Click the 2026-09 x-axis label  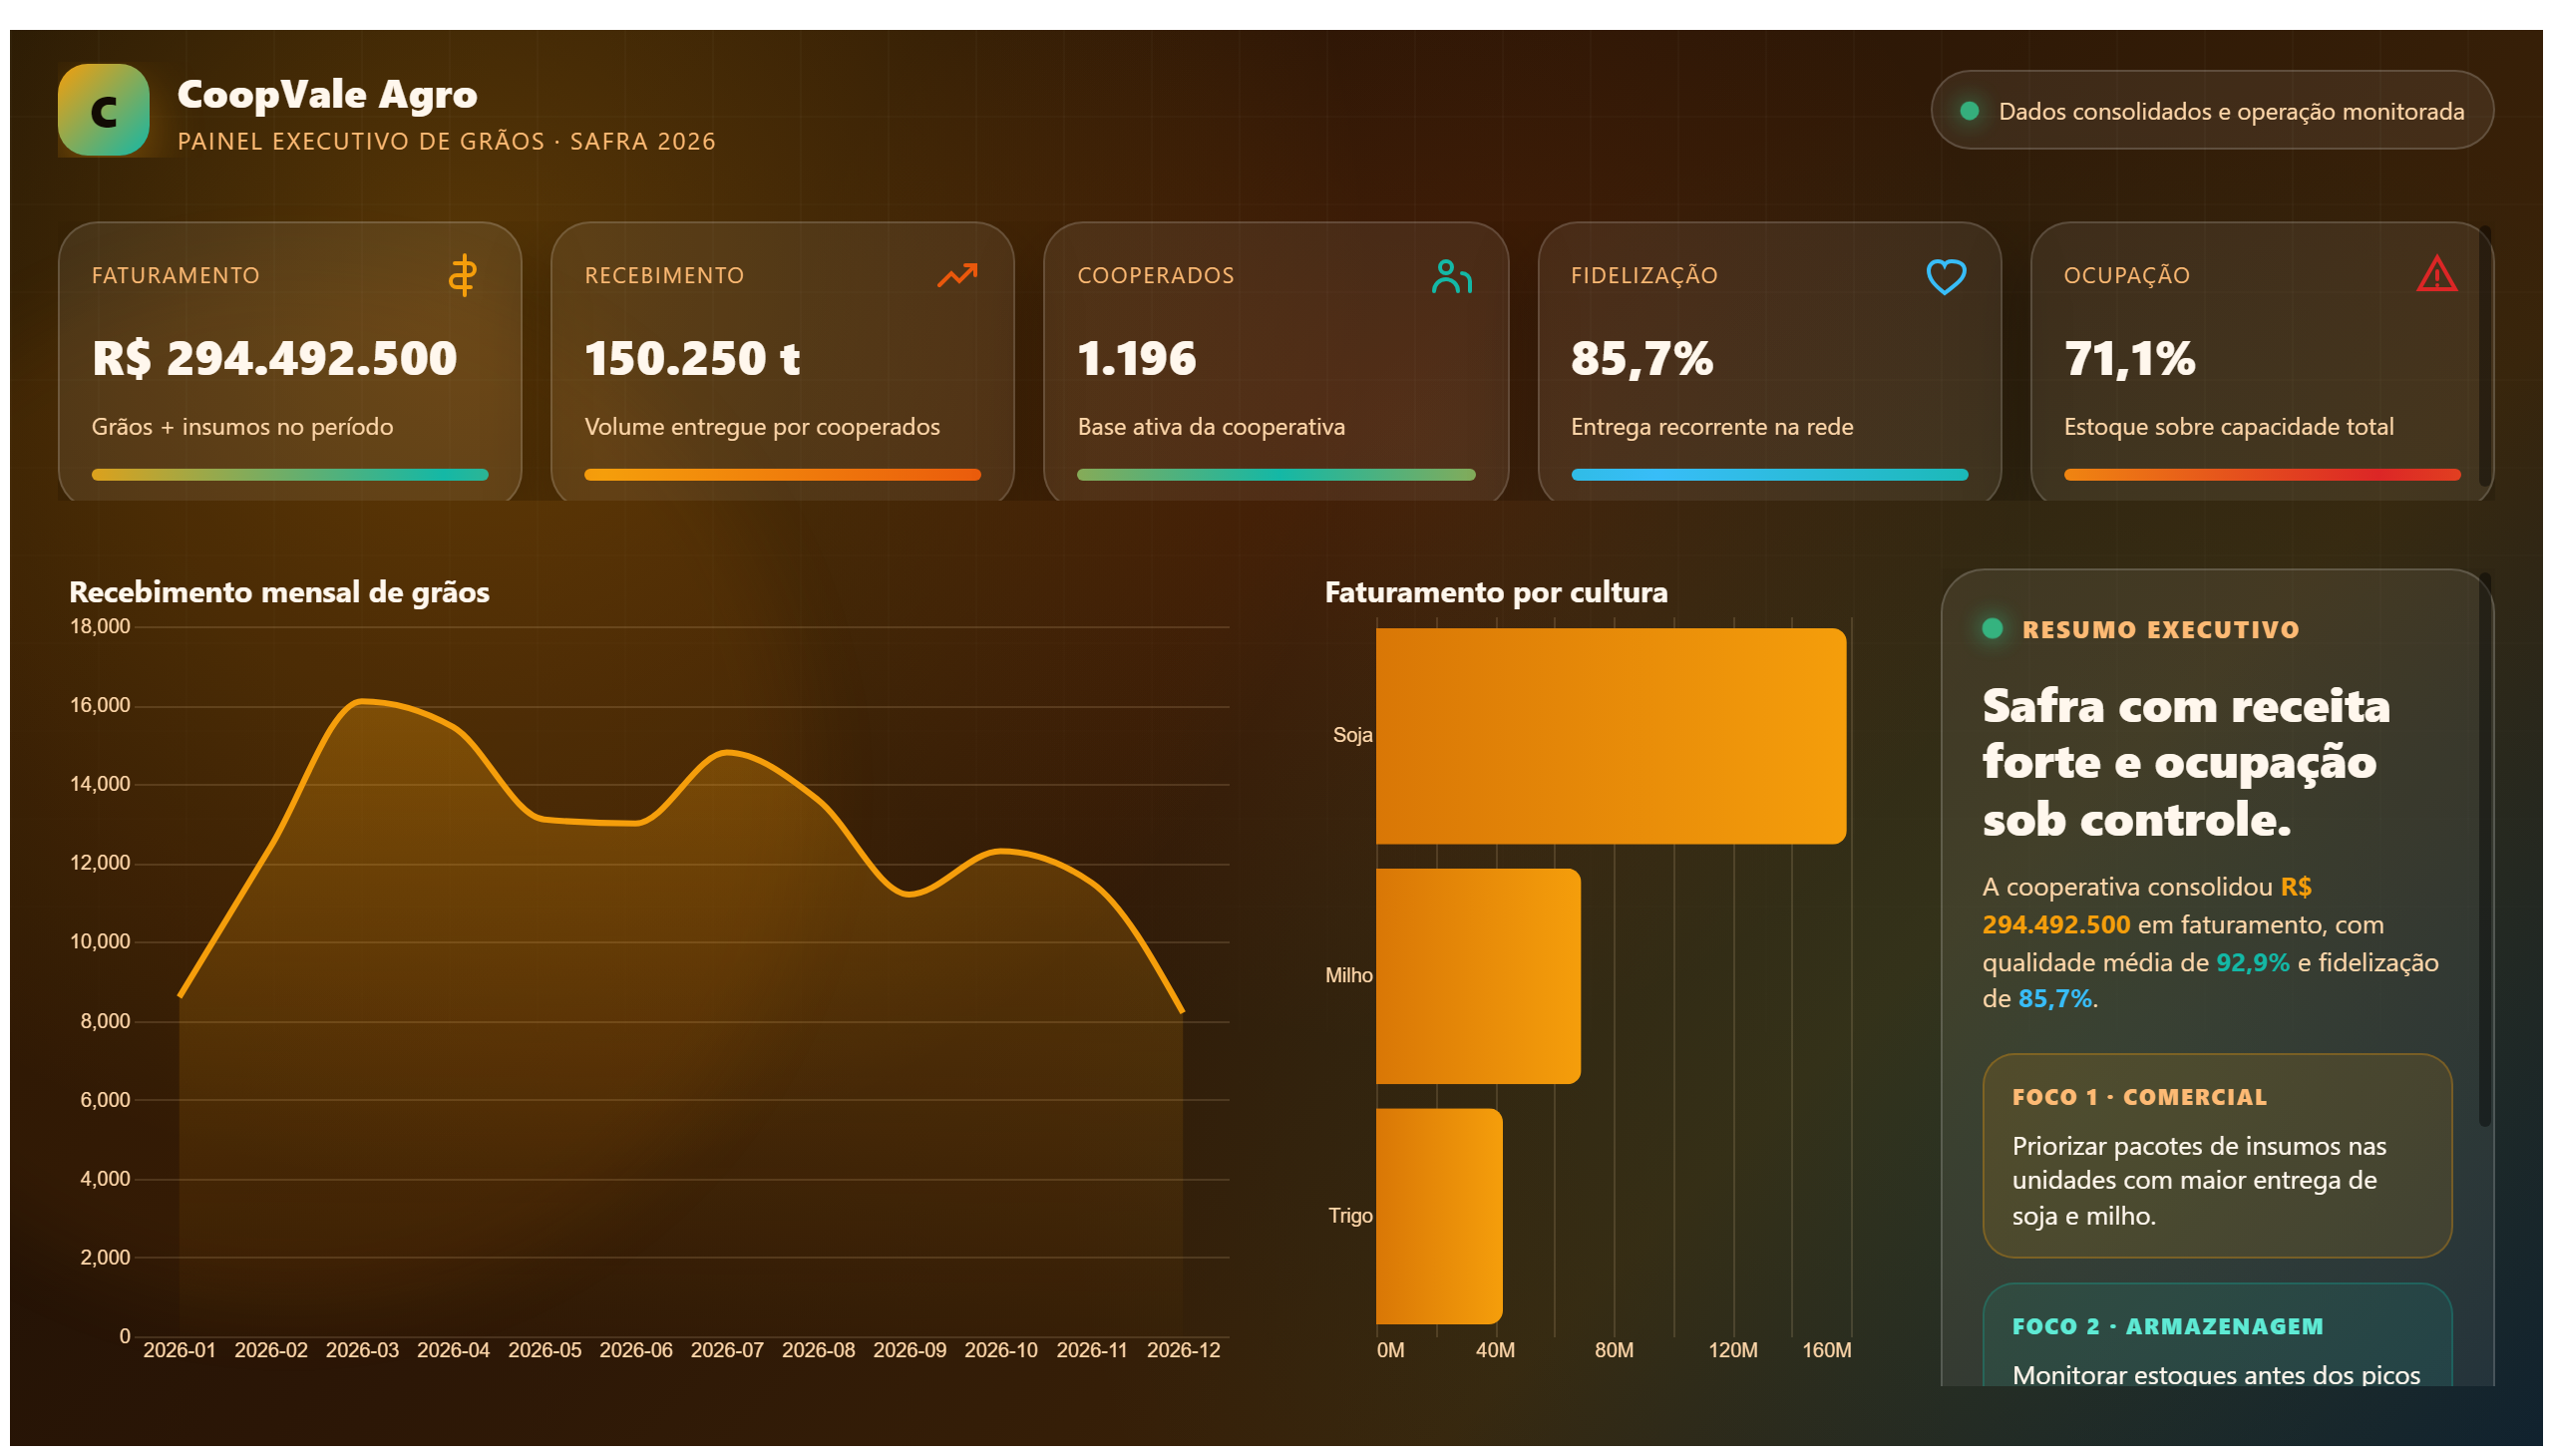pyautogui.click(x=909, y=1350)
